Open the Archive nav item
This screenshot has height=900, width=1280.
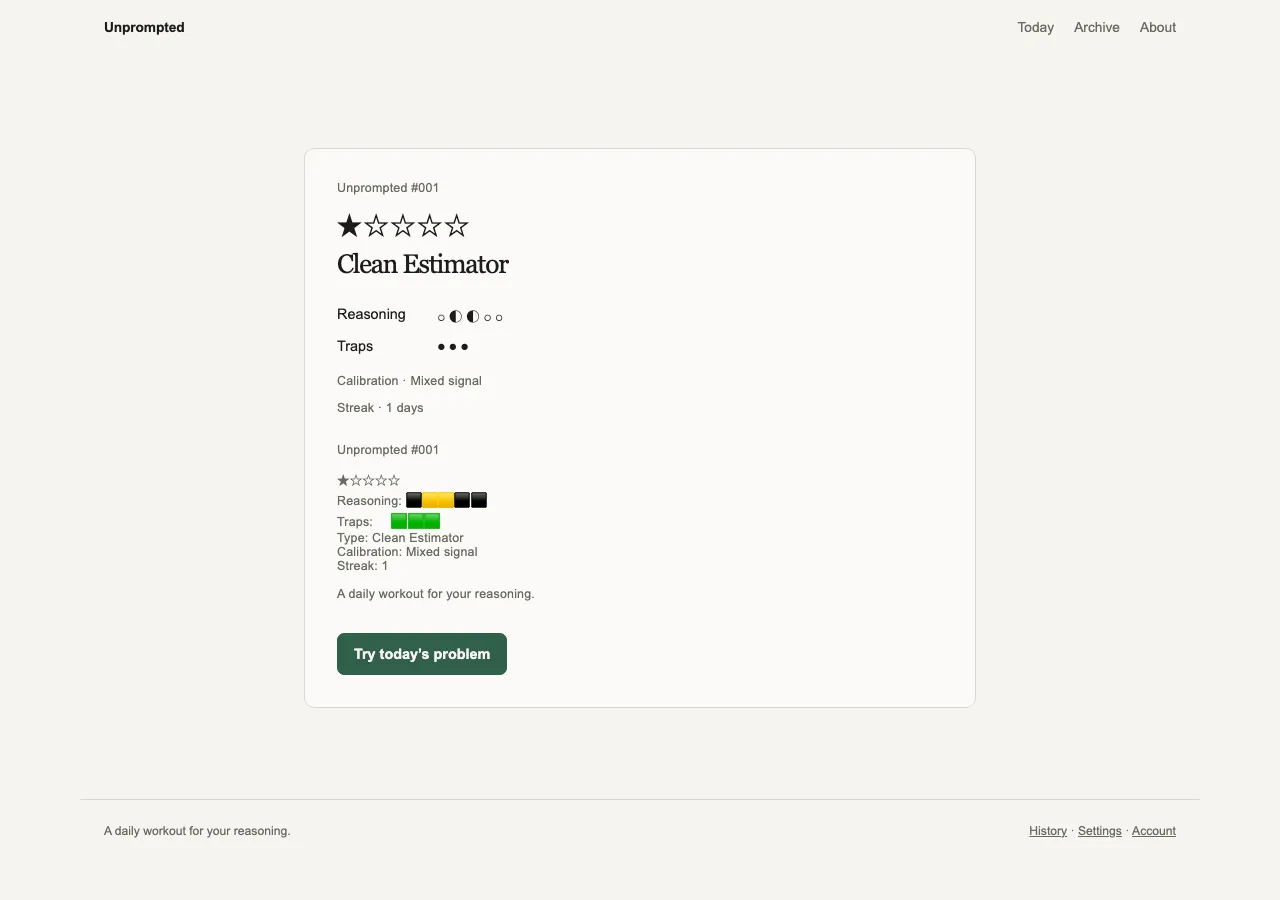click(1097, 27)
